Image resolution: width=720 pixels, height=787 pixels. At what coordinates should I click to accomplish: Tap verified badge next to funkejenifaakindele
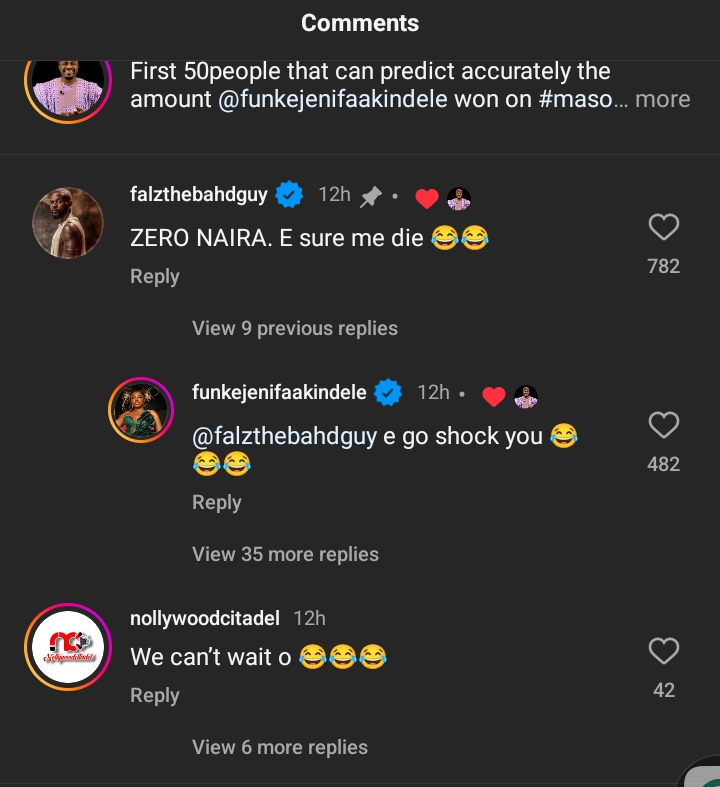click(388, 393)
